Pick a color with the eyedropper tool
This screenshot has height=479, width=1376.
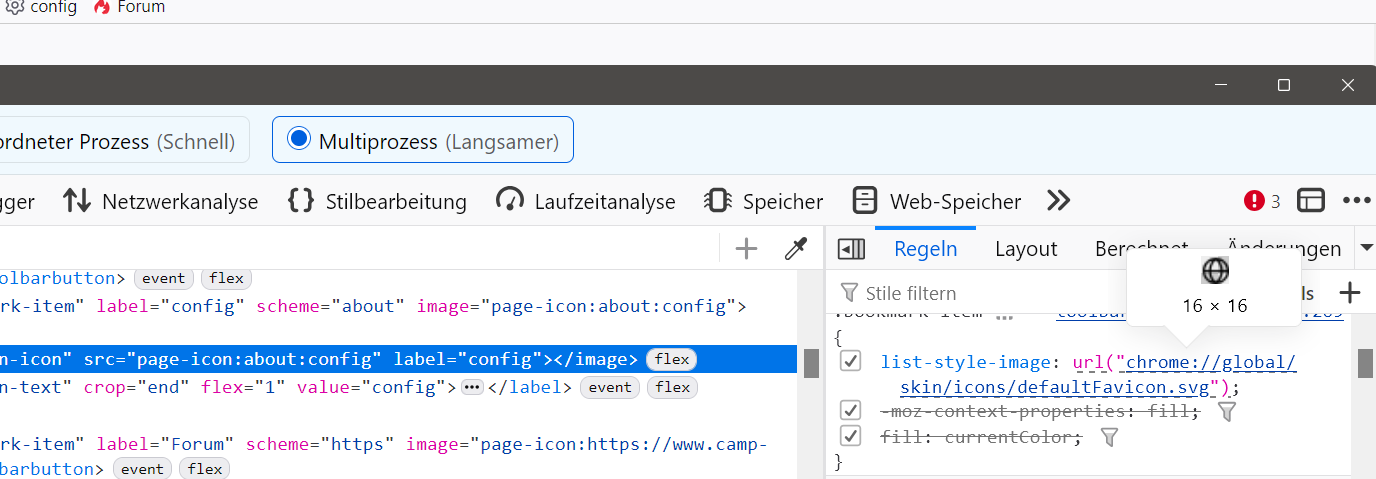pyautogui.click(x=796, y=249)
